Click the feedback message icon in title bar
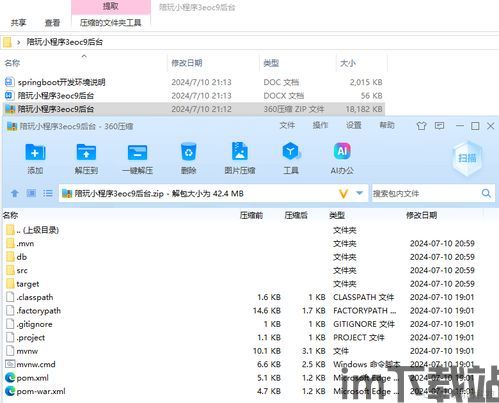Screen dimensions: 499x403 click(440, 126)
